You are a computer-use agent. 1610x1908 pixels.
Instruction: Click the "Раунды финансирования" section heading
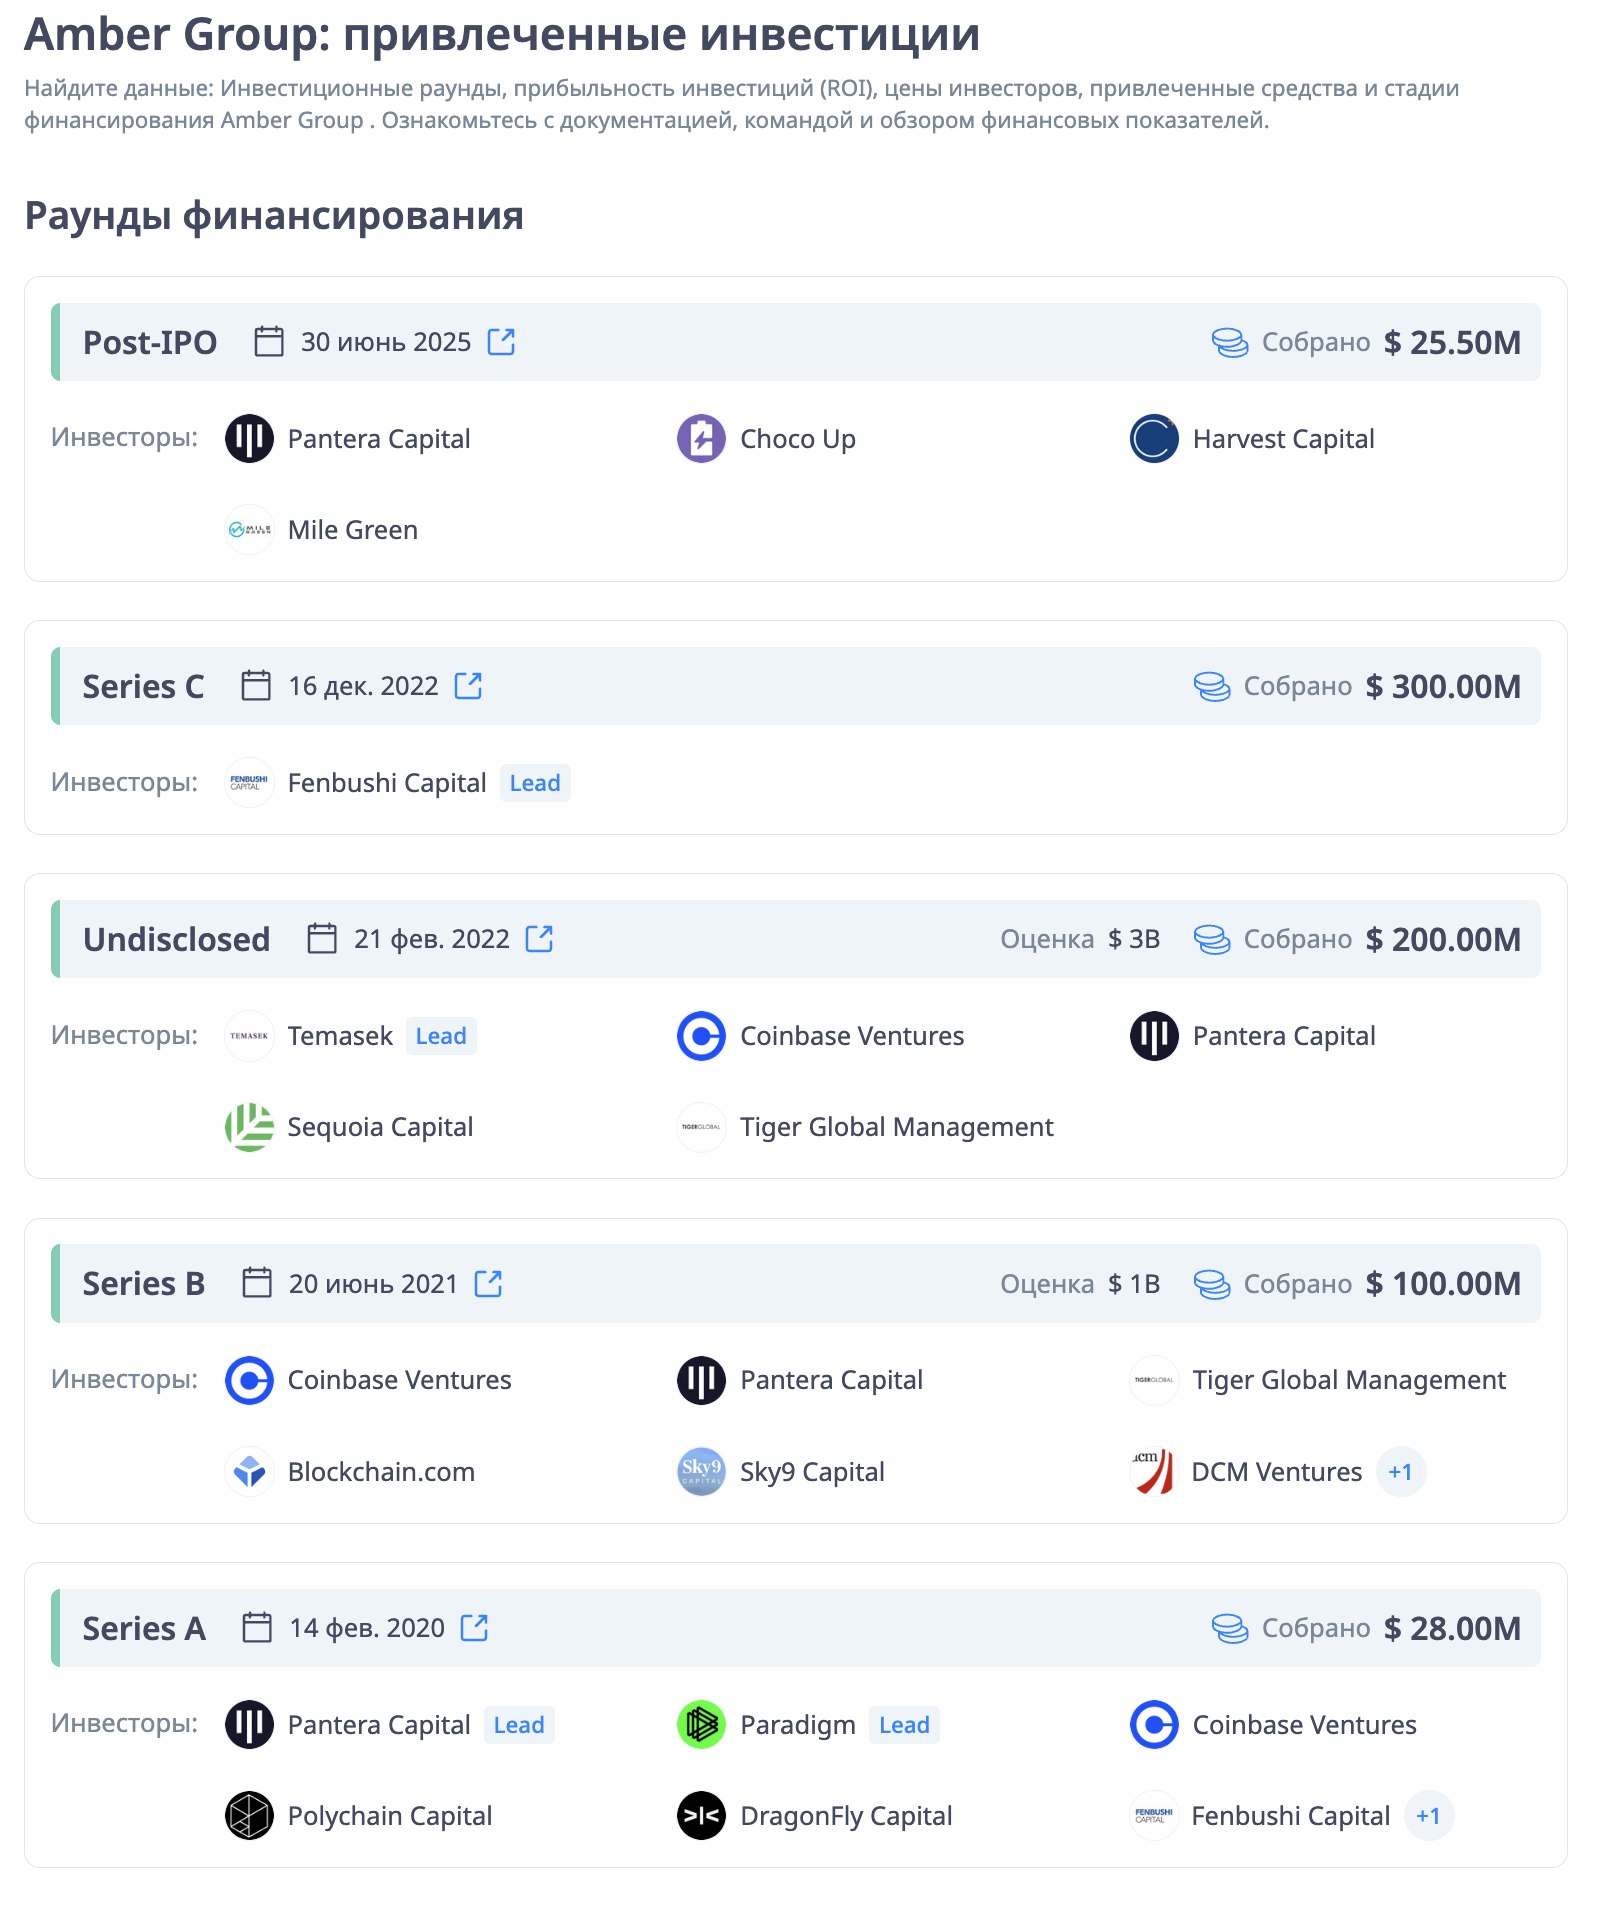click(274, 215)
